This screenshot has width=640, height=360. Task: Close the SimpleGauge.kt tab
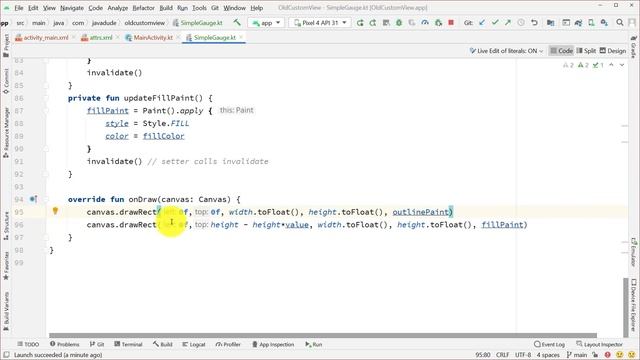[241, 37]
